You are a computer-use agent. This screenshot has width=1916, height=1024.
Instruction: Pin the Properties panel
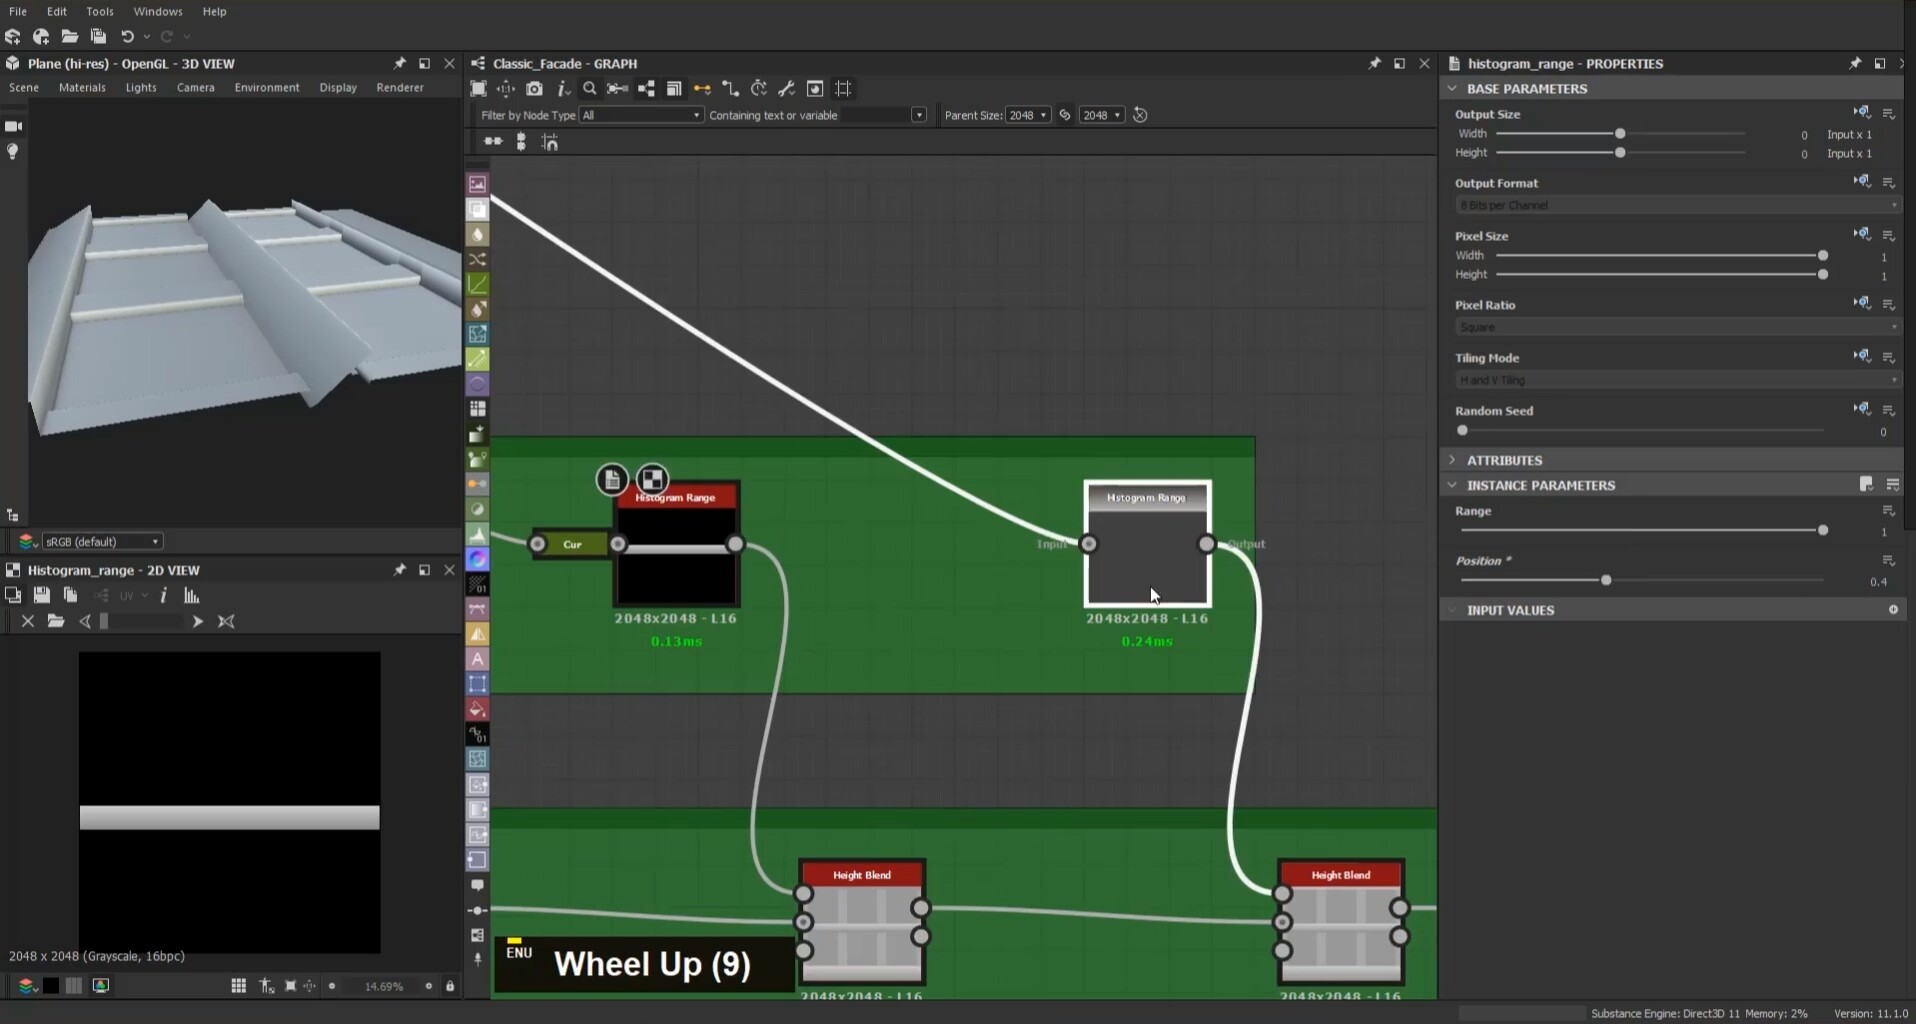coord(1855,63)
